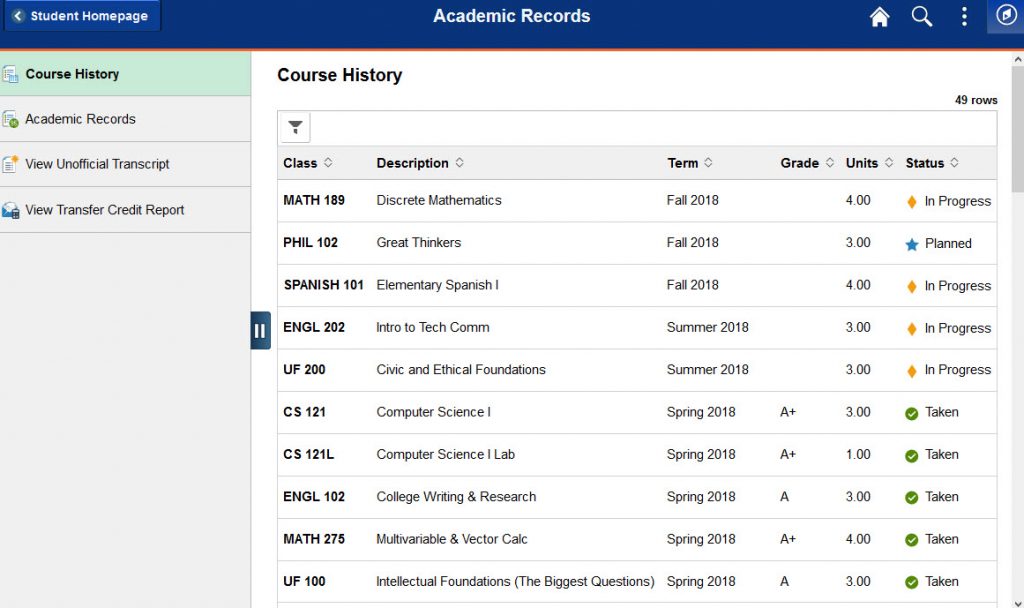The height and width of the screenshot is (608, 1024).
Task: Click A+ grade for MATH 275
Action: (788, 539)
